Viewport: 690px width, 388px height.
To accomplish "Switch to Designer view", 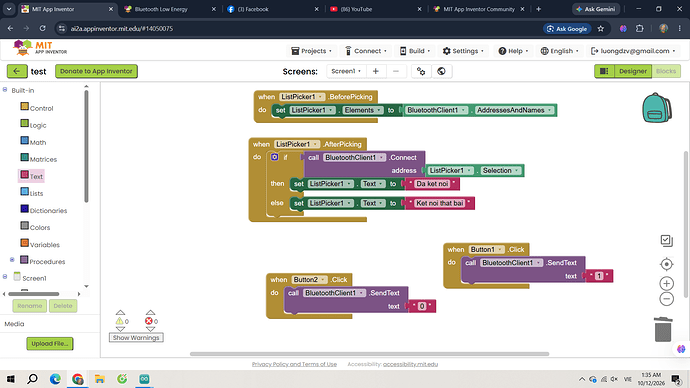I will coord(633,71).
